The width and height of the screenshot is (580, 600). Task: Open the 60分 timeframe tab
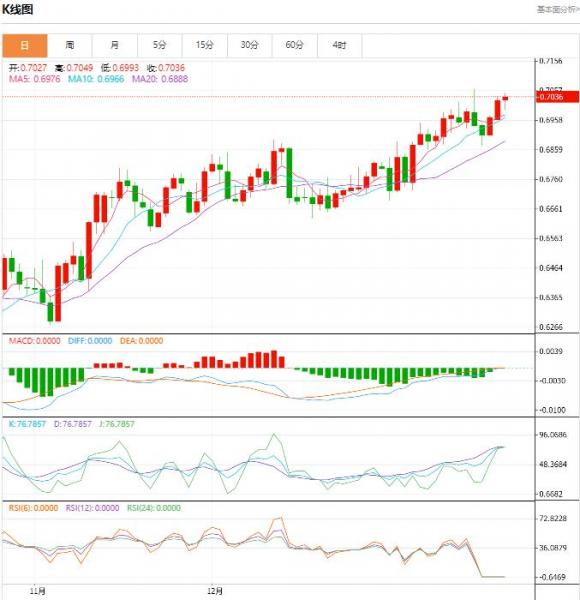(295, 46)
